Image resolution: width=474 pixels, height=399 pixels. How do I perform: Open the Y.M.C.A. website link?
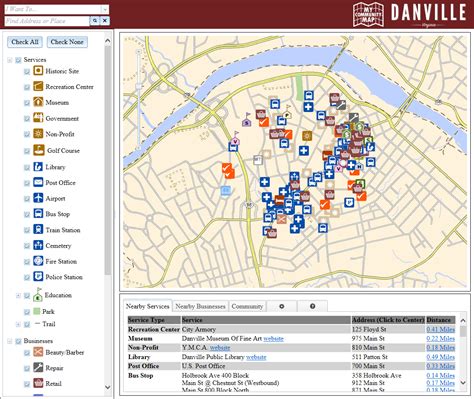(x=220, y=348)
